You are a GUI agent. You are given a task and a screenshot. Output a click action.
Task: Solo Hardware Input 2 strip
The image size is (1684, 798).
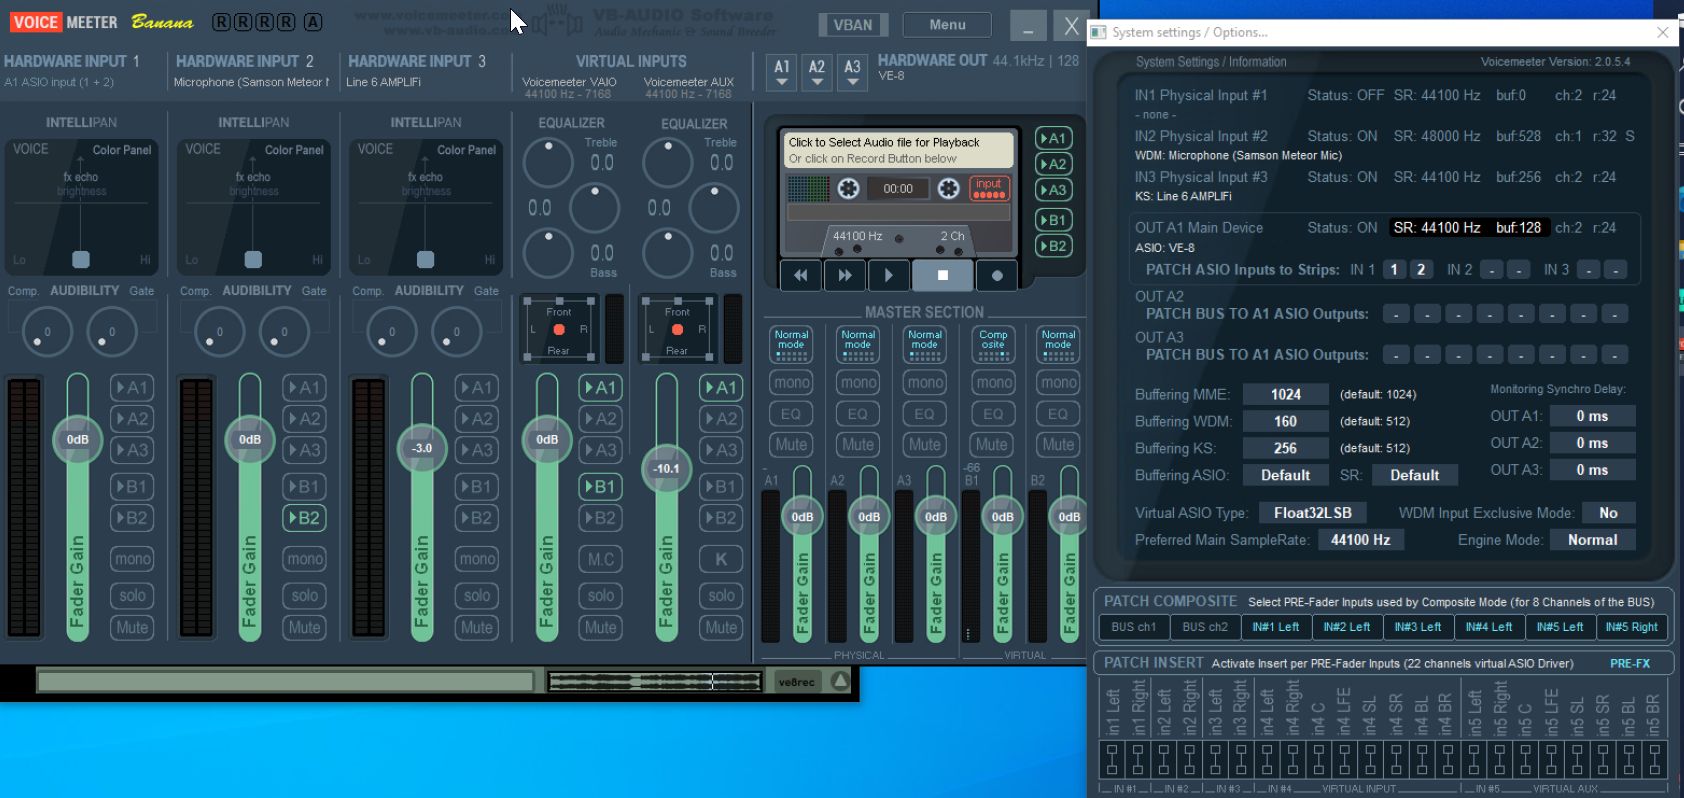[304, 596]
